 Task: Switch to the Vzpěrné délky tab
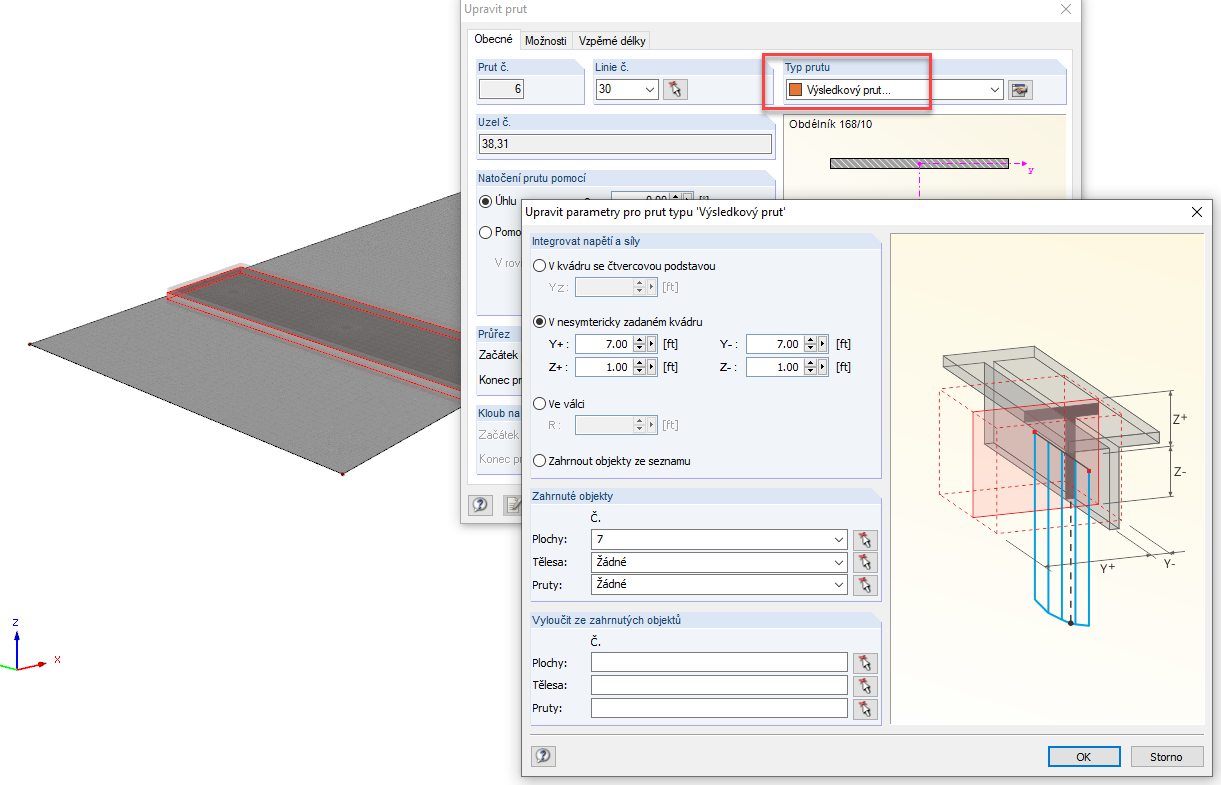pos(612,41)
